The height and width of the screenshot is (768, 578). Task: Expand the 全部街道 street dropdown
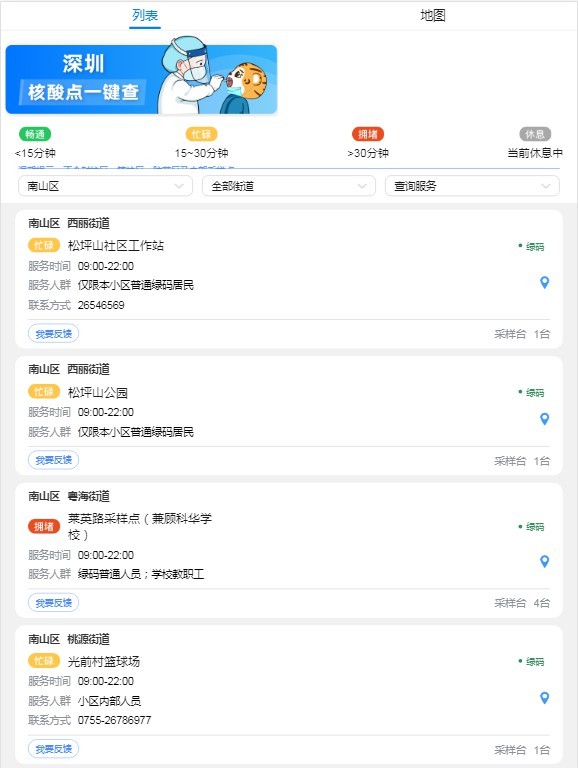click(x=289, y=186)
